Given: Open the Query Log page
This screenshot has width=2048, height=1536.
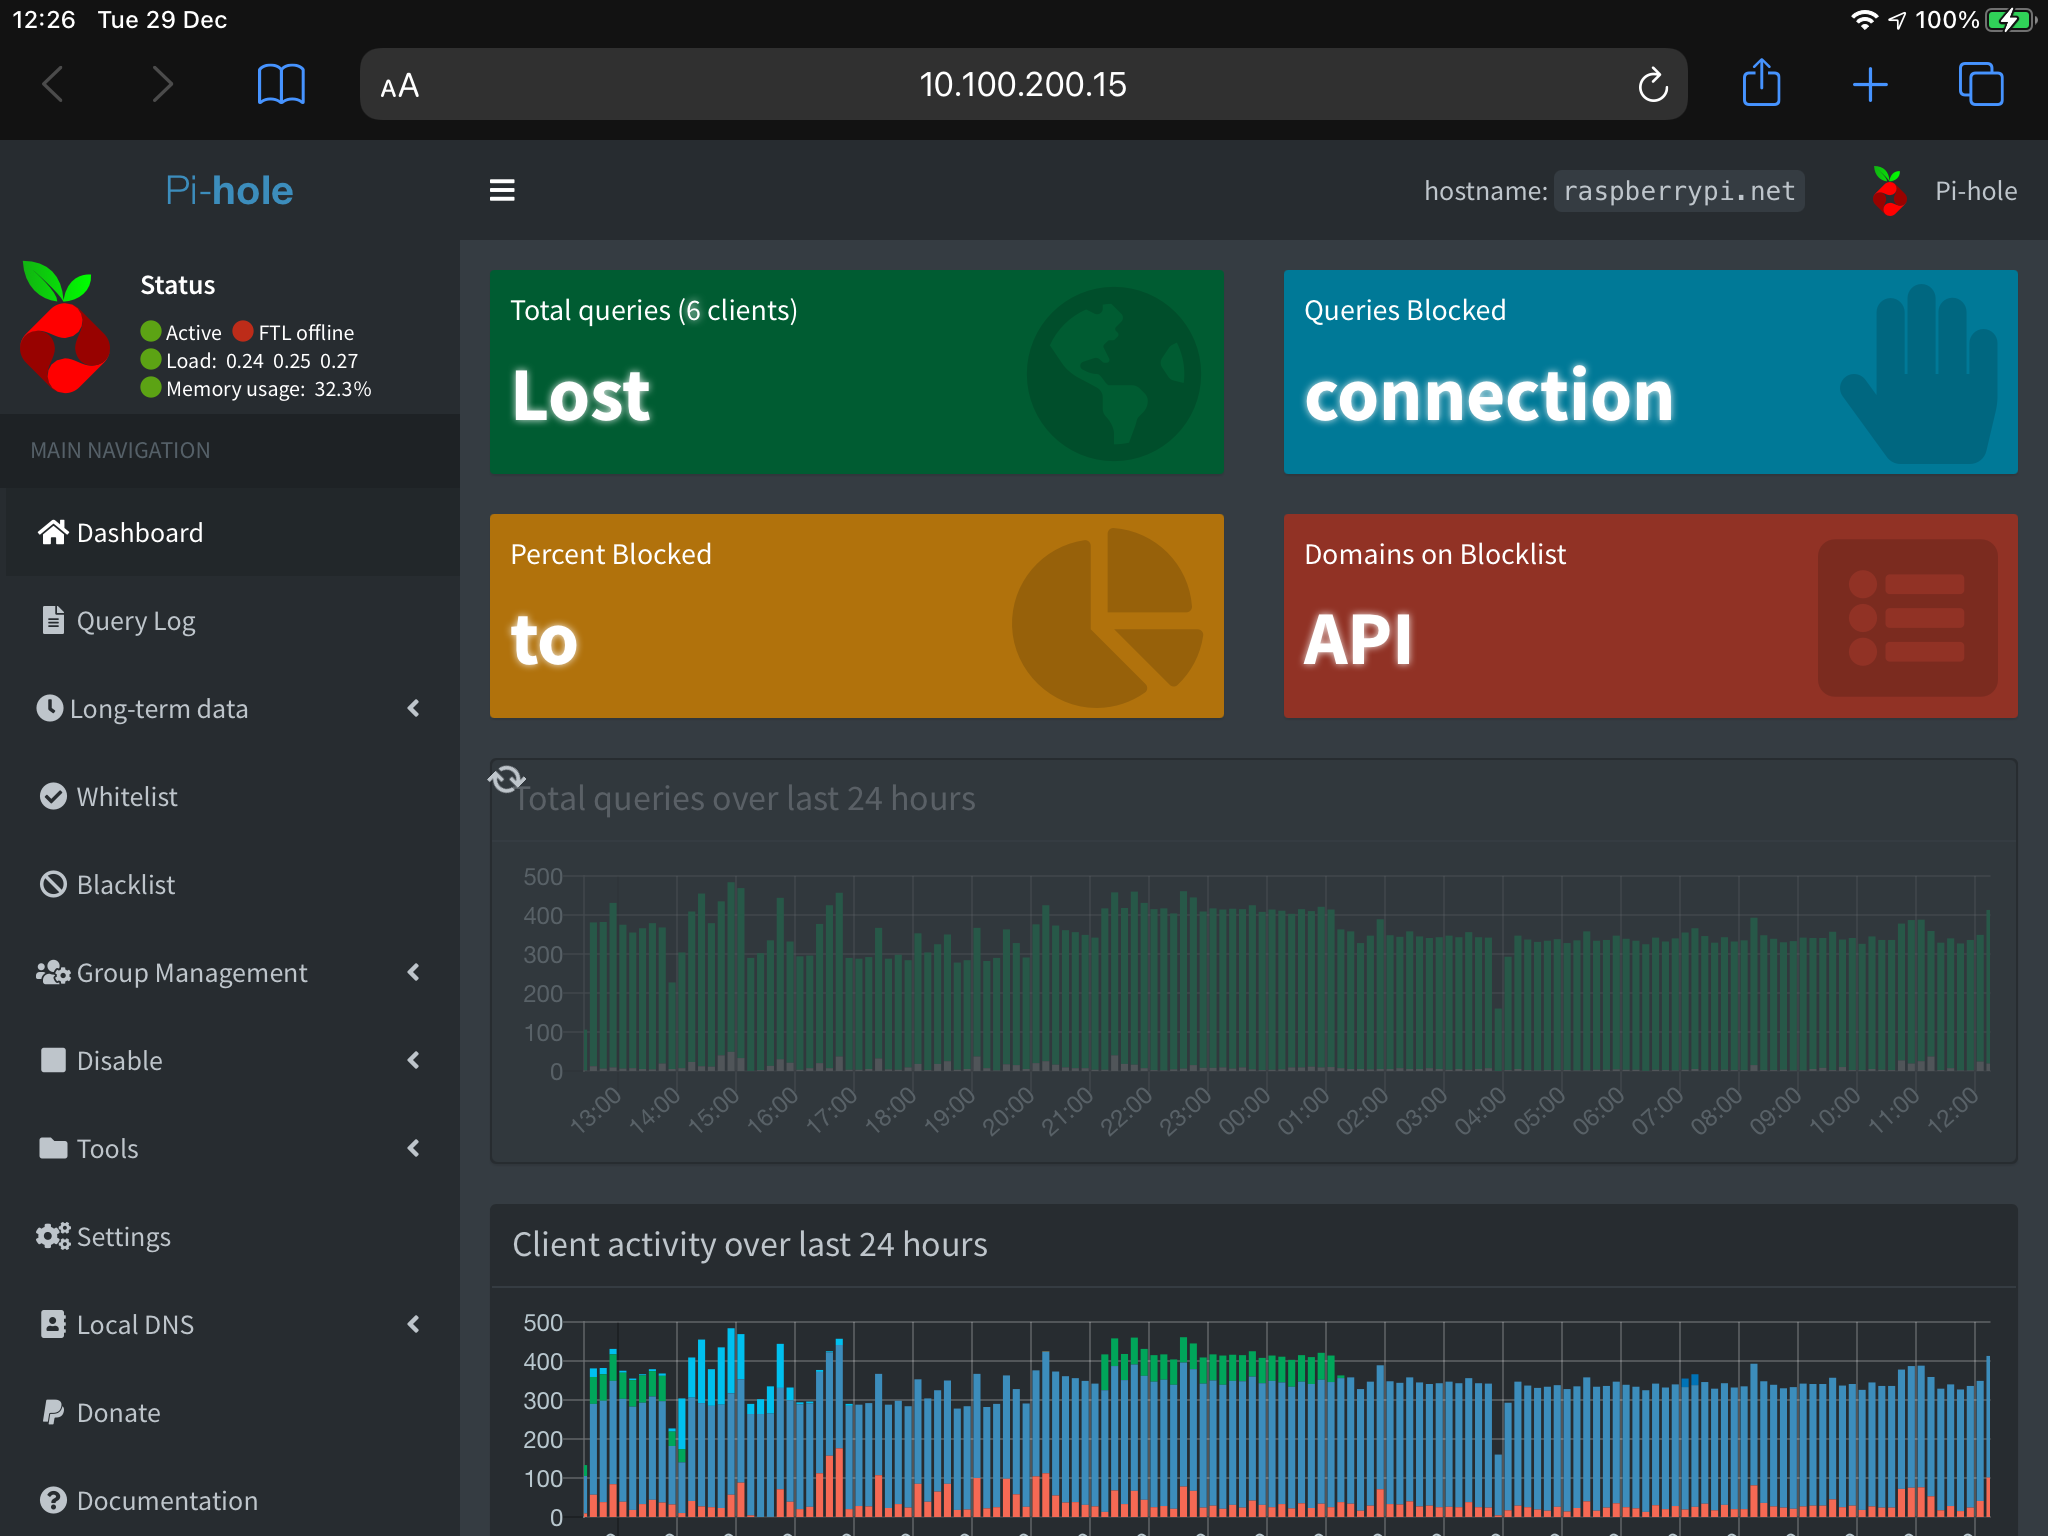Looking at the screenshot, I should (135, 621).
